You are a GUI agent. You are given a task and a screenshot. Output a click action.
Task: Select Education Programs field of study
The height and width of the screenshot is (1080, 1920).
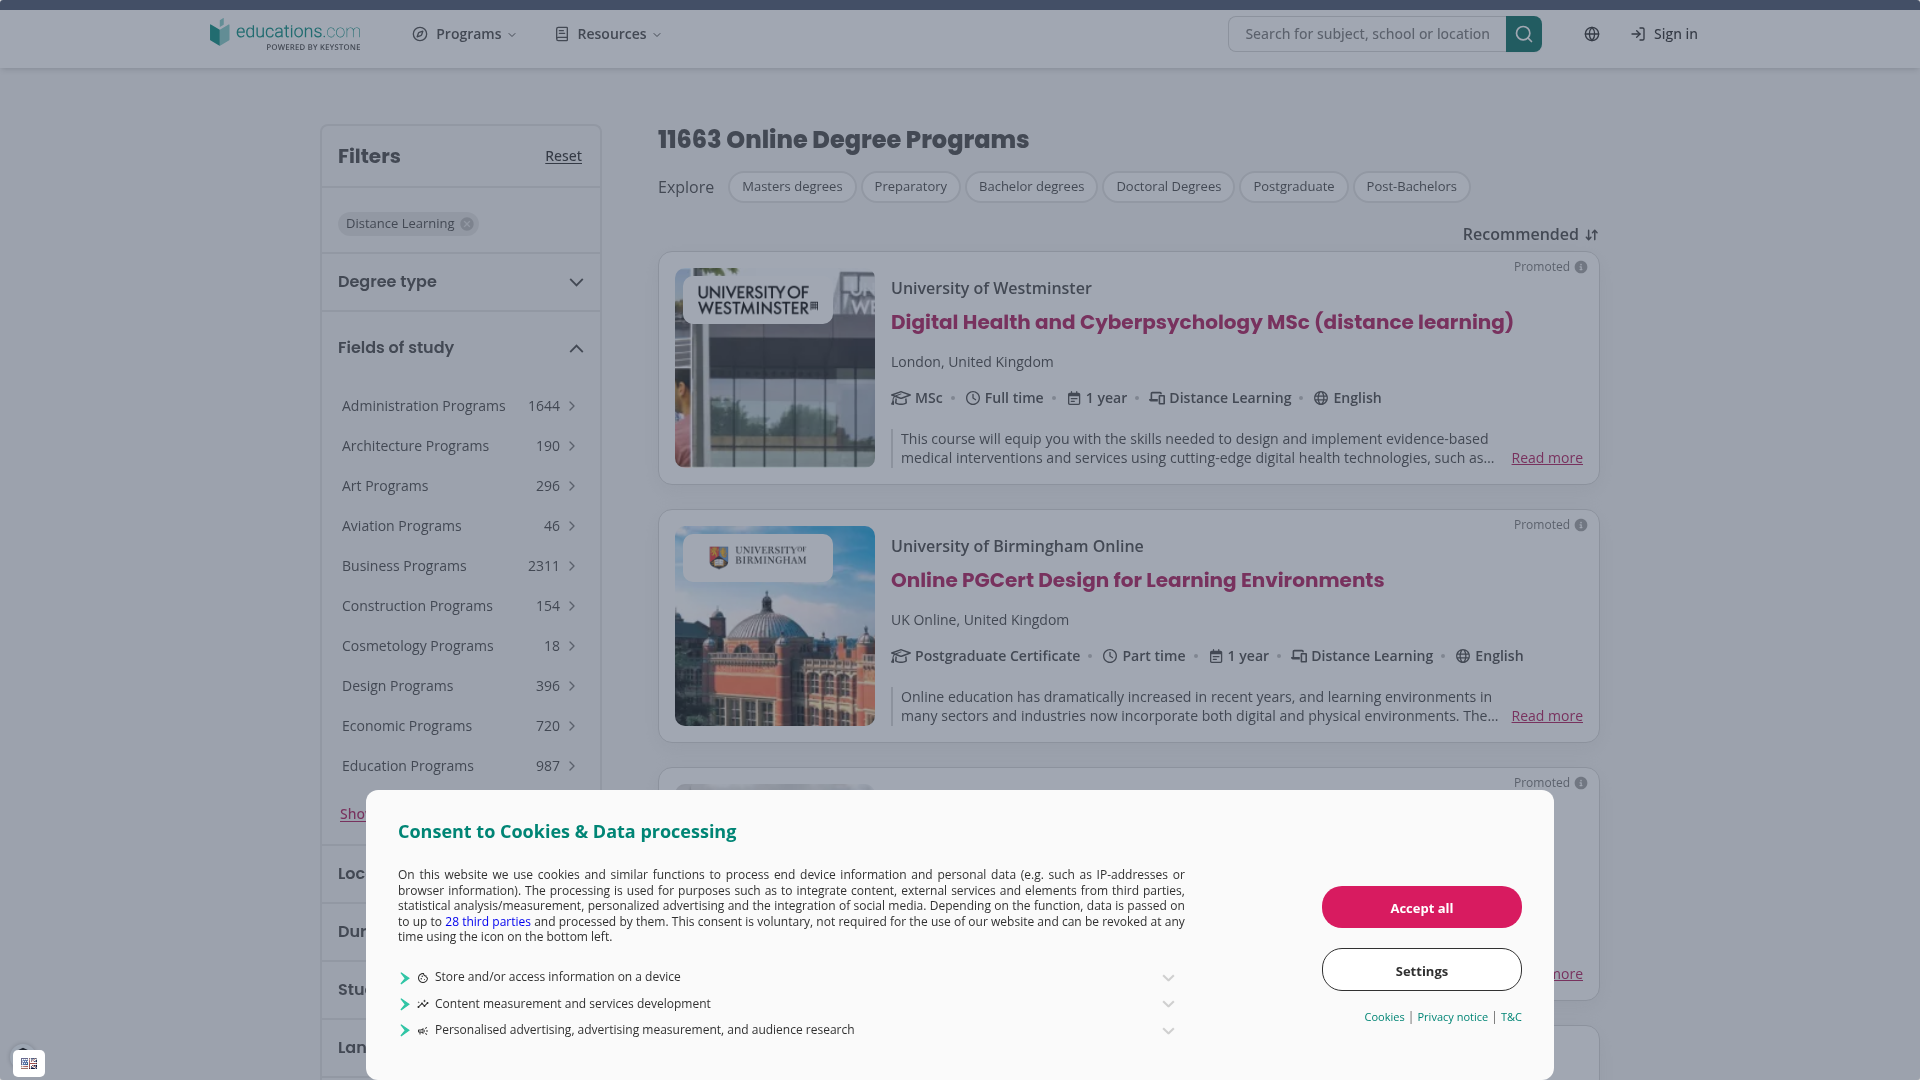(x=459, y=766)
